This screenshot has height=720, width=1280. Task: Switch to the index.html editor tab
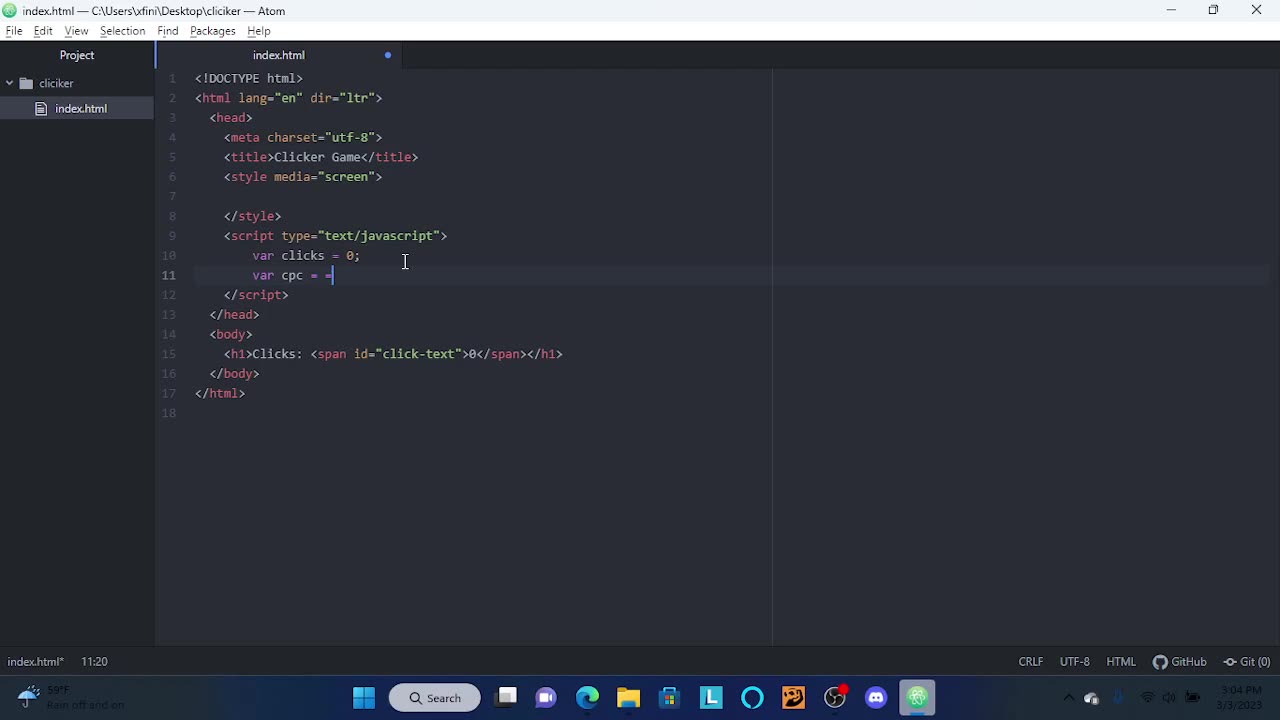pyautogui.click(x=279, y=55)
